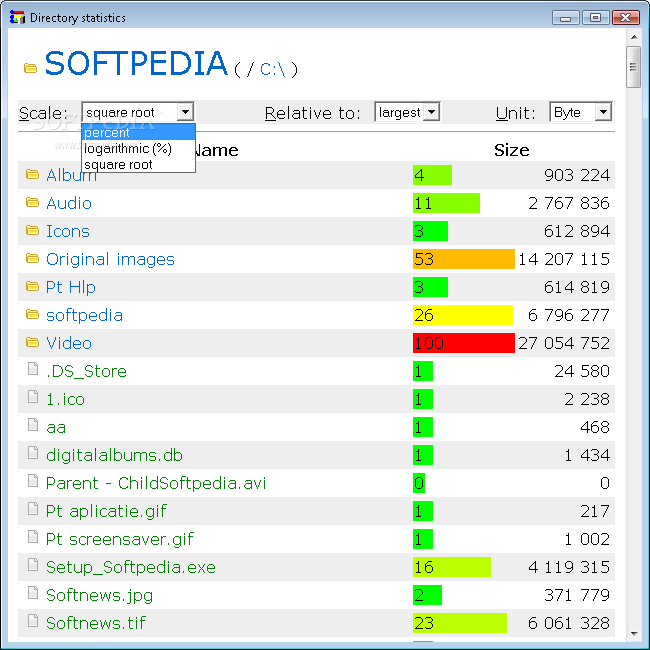Open the Unit dropdown showing Byte
650x650 pixels.
point(581,112)
